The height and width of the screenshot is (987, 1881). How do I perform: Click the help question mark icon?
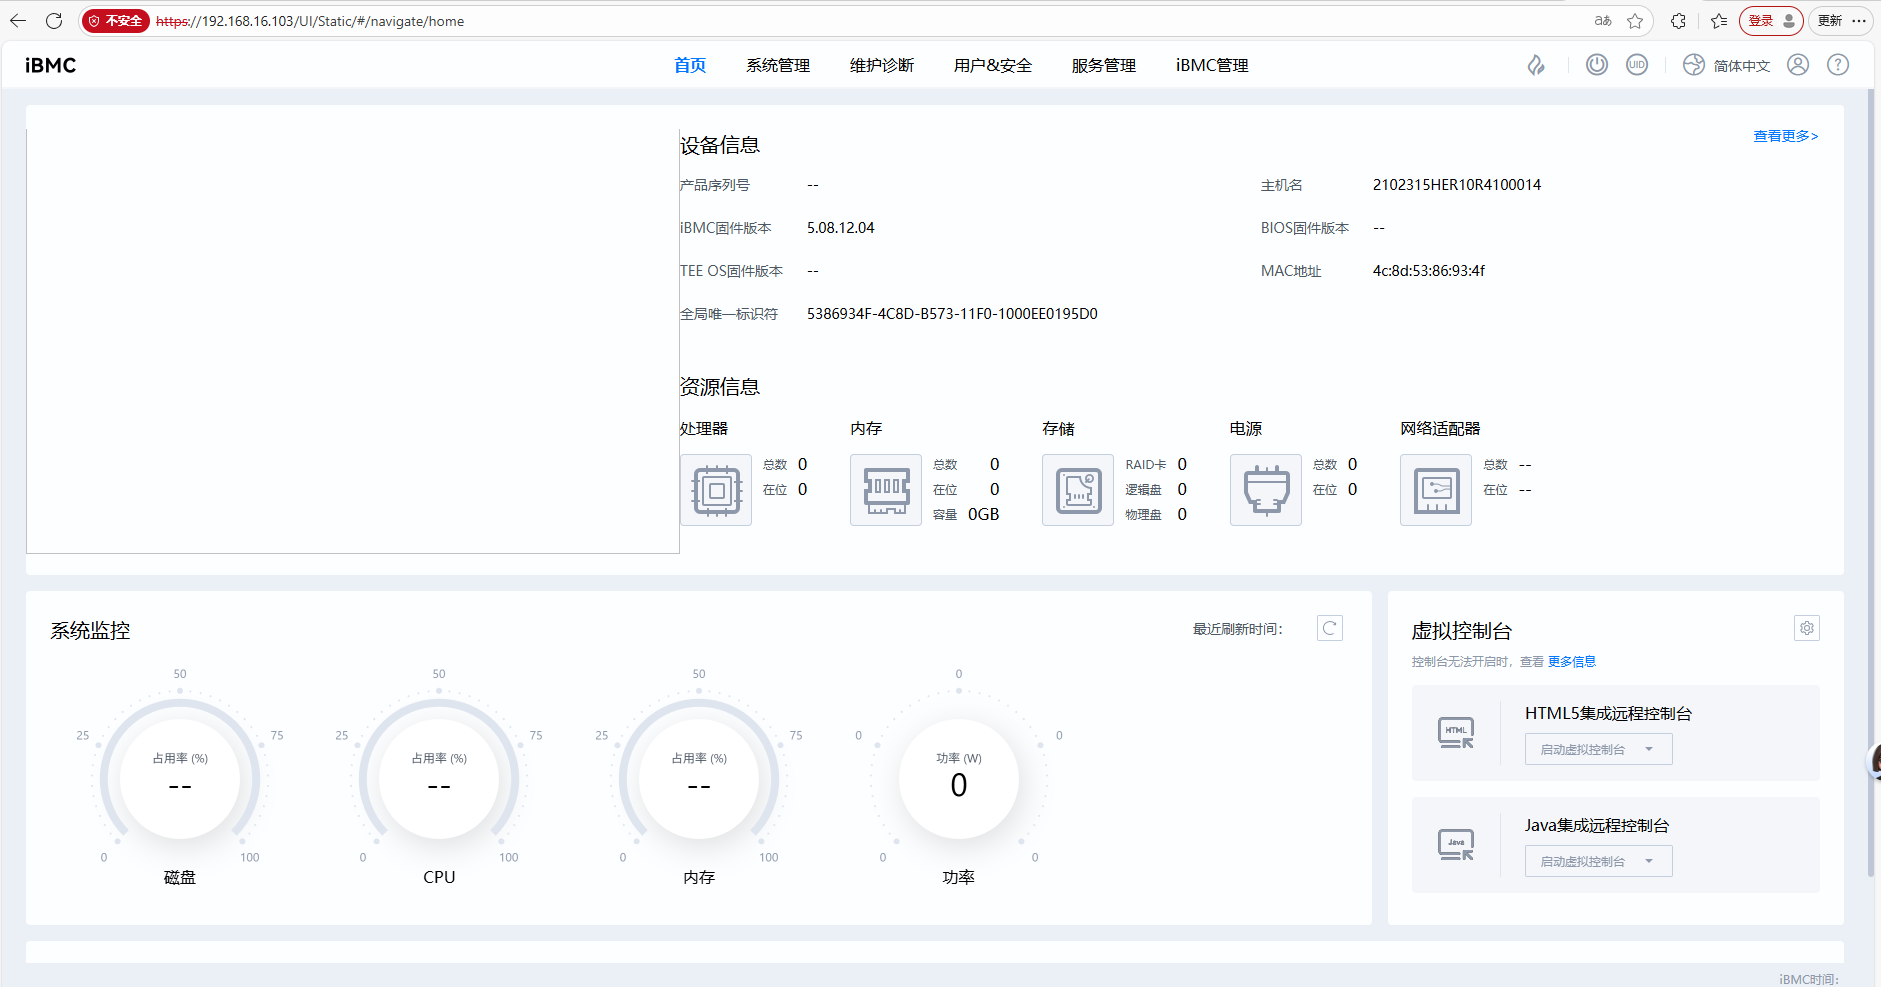click(x=1837, y=65)
